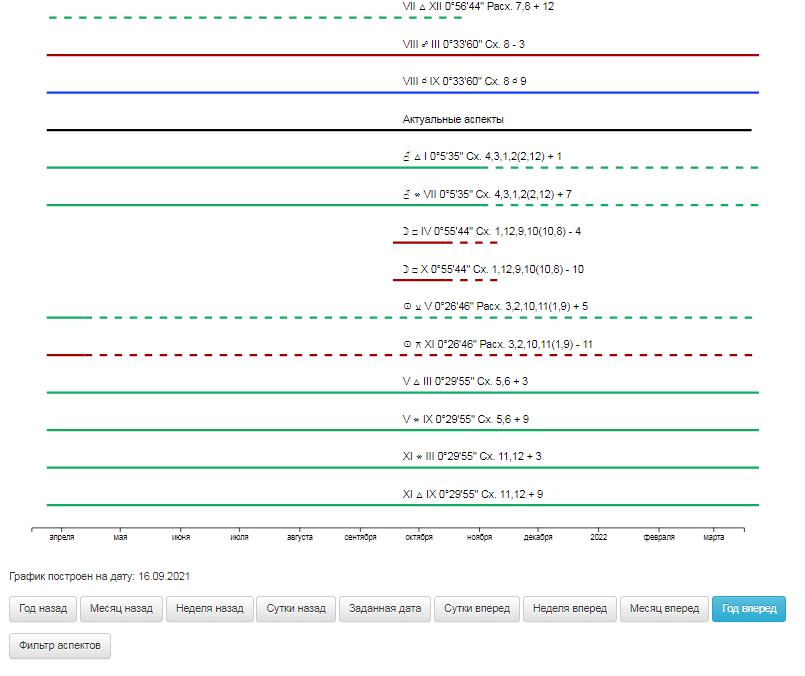
Task: Advance one day with "Сутки вперед"
Action: [476, 608]
